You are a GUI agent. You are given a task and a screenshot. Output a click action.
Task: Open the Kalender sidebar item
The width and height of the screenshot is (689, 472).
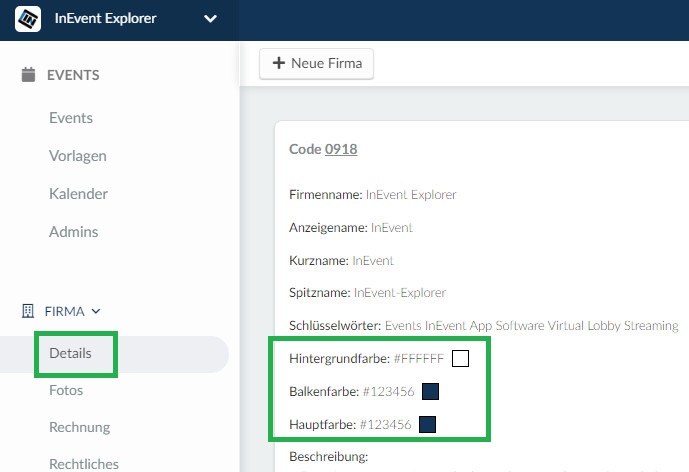pos(78,194)
